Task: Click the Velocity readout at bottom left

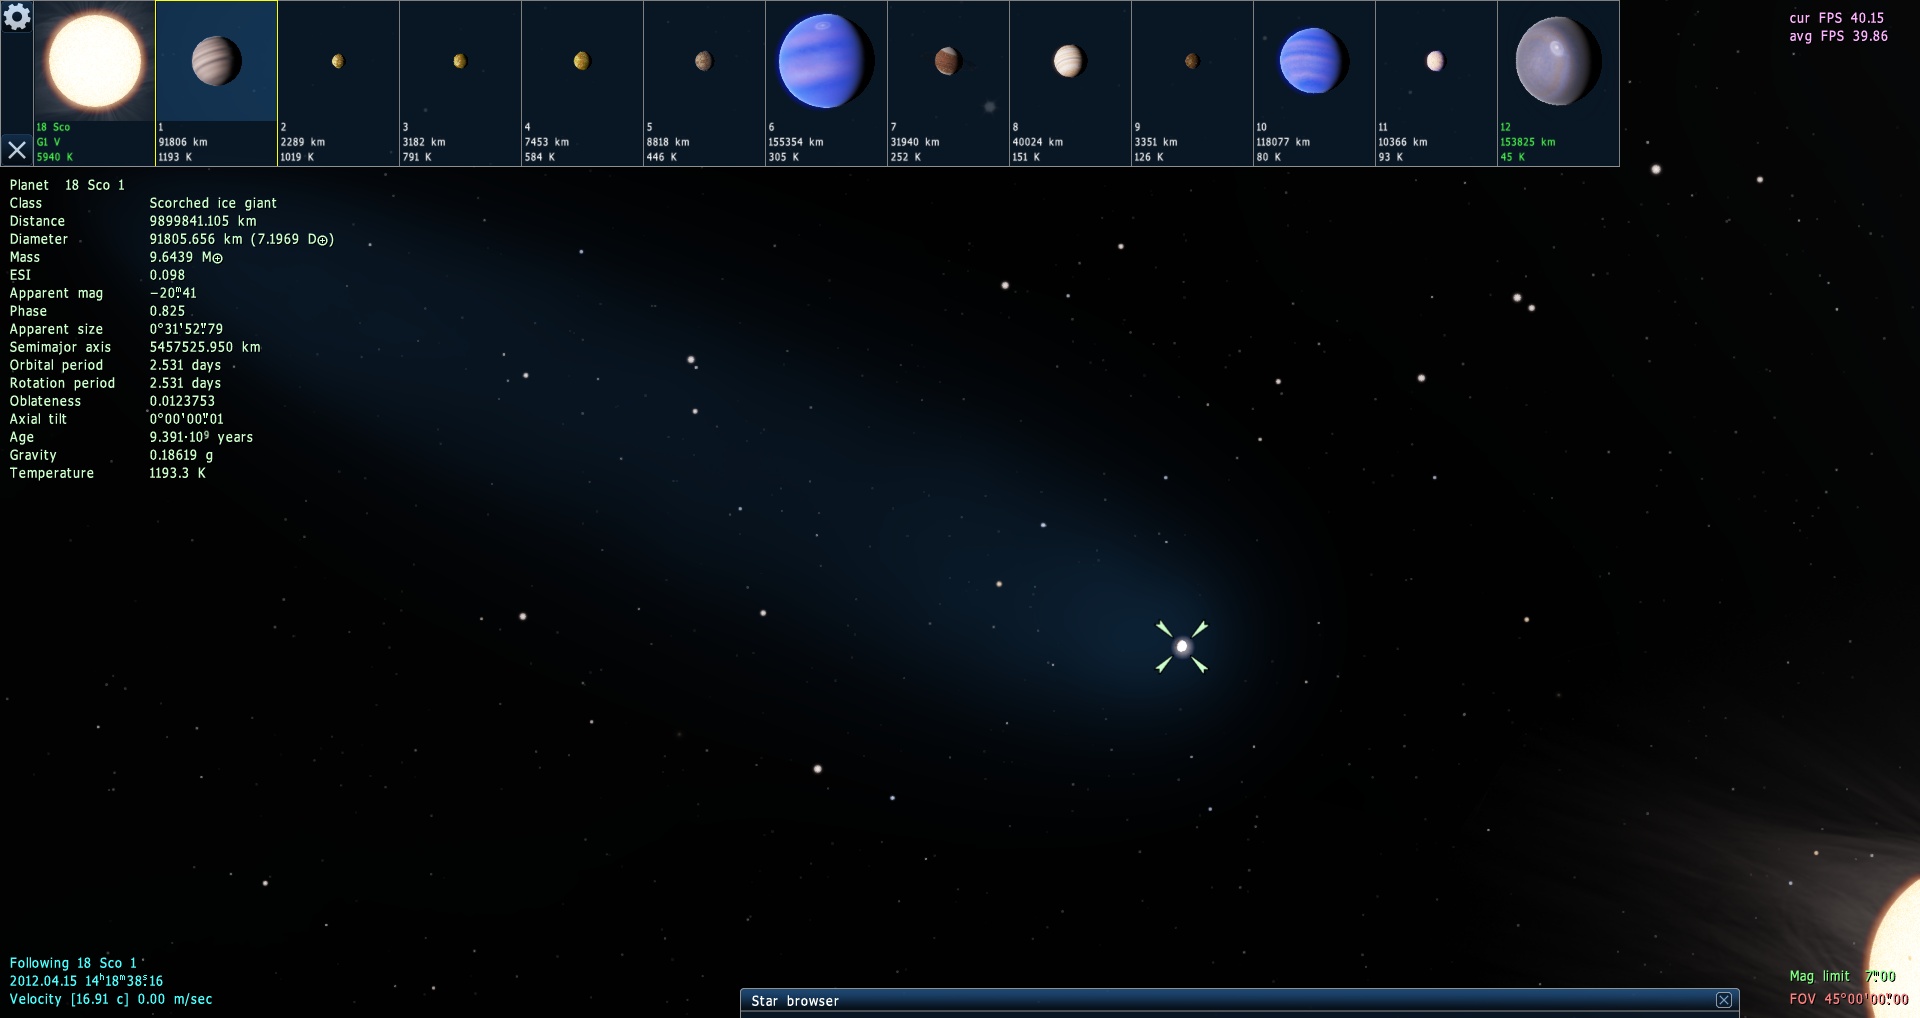Action: tap(111, 999)
